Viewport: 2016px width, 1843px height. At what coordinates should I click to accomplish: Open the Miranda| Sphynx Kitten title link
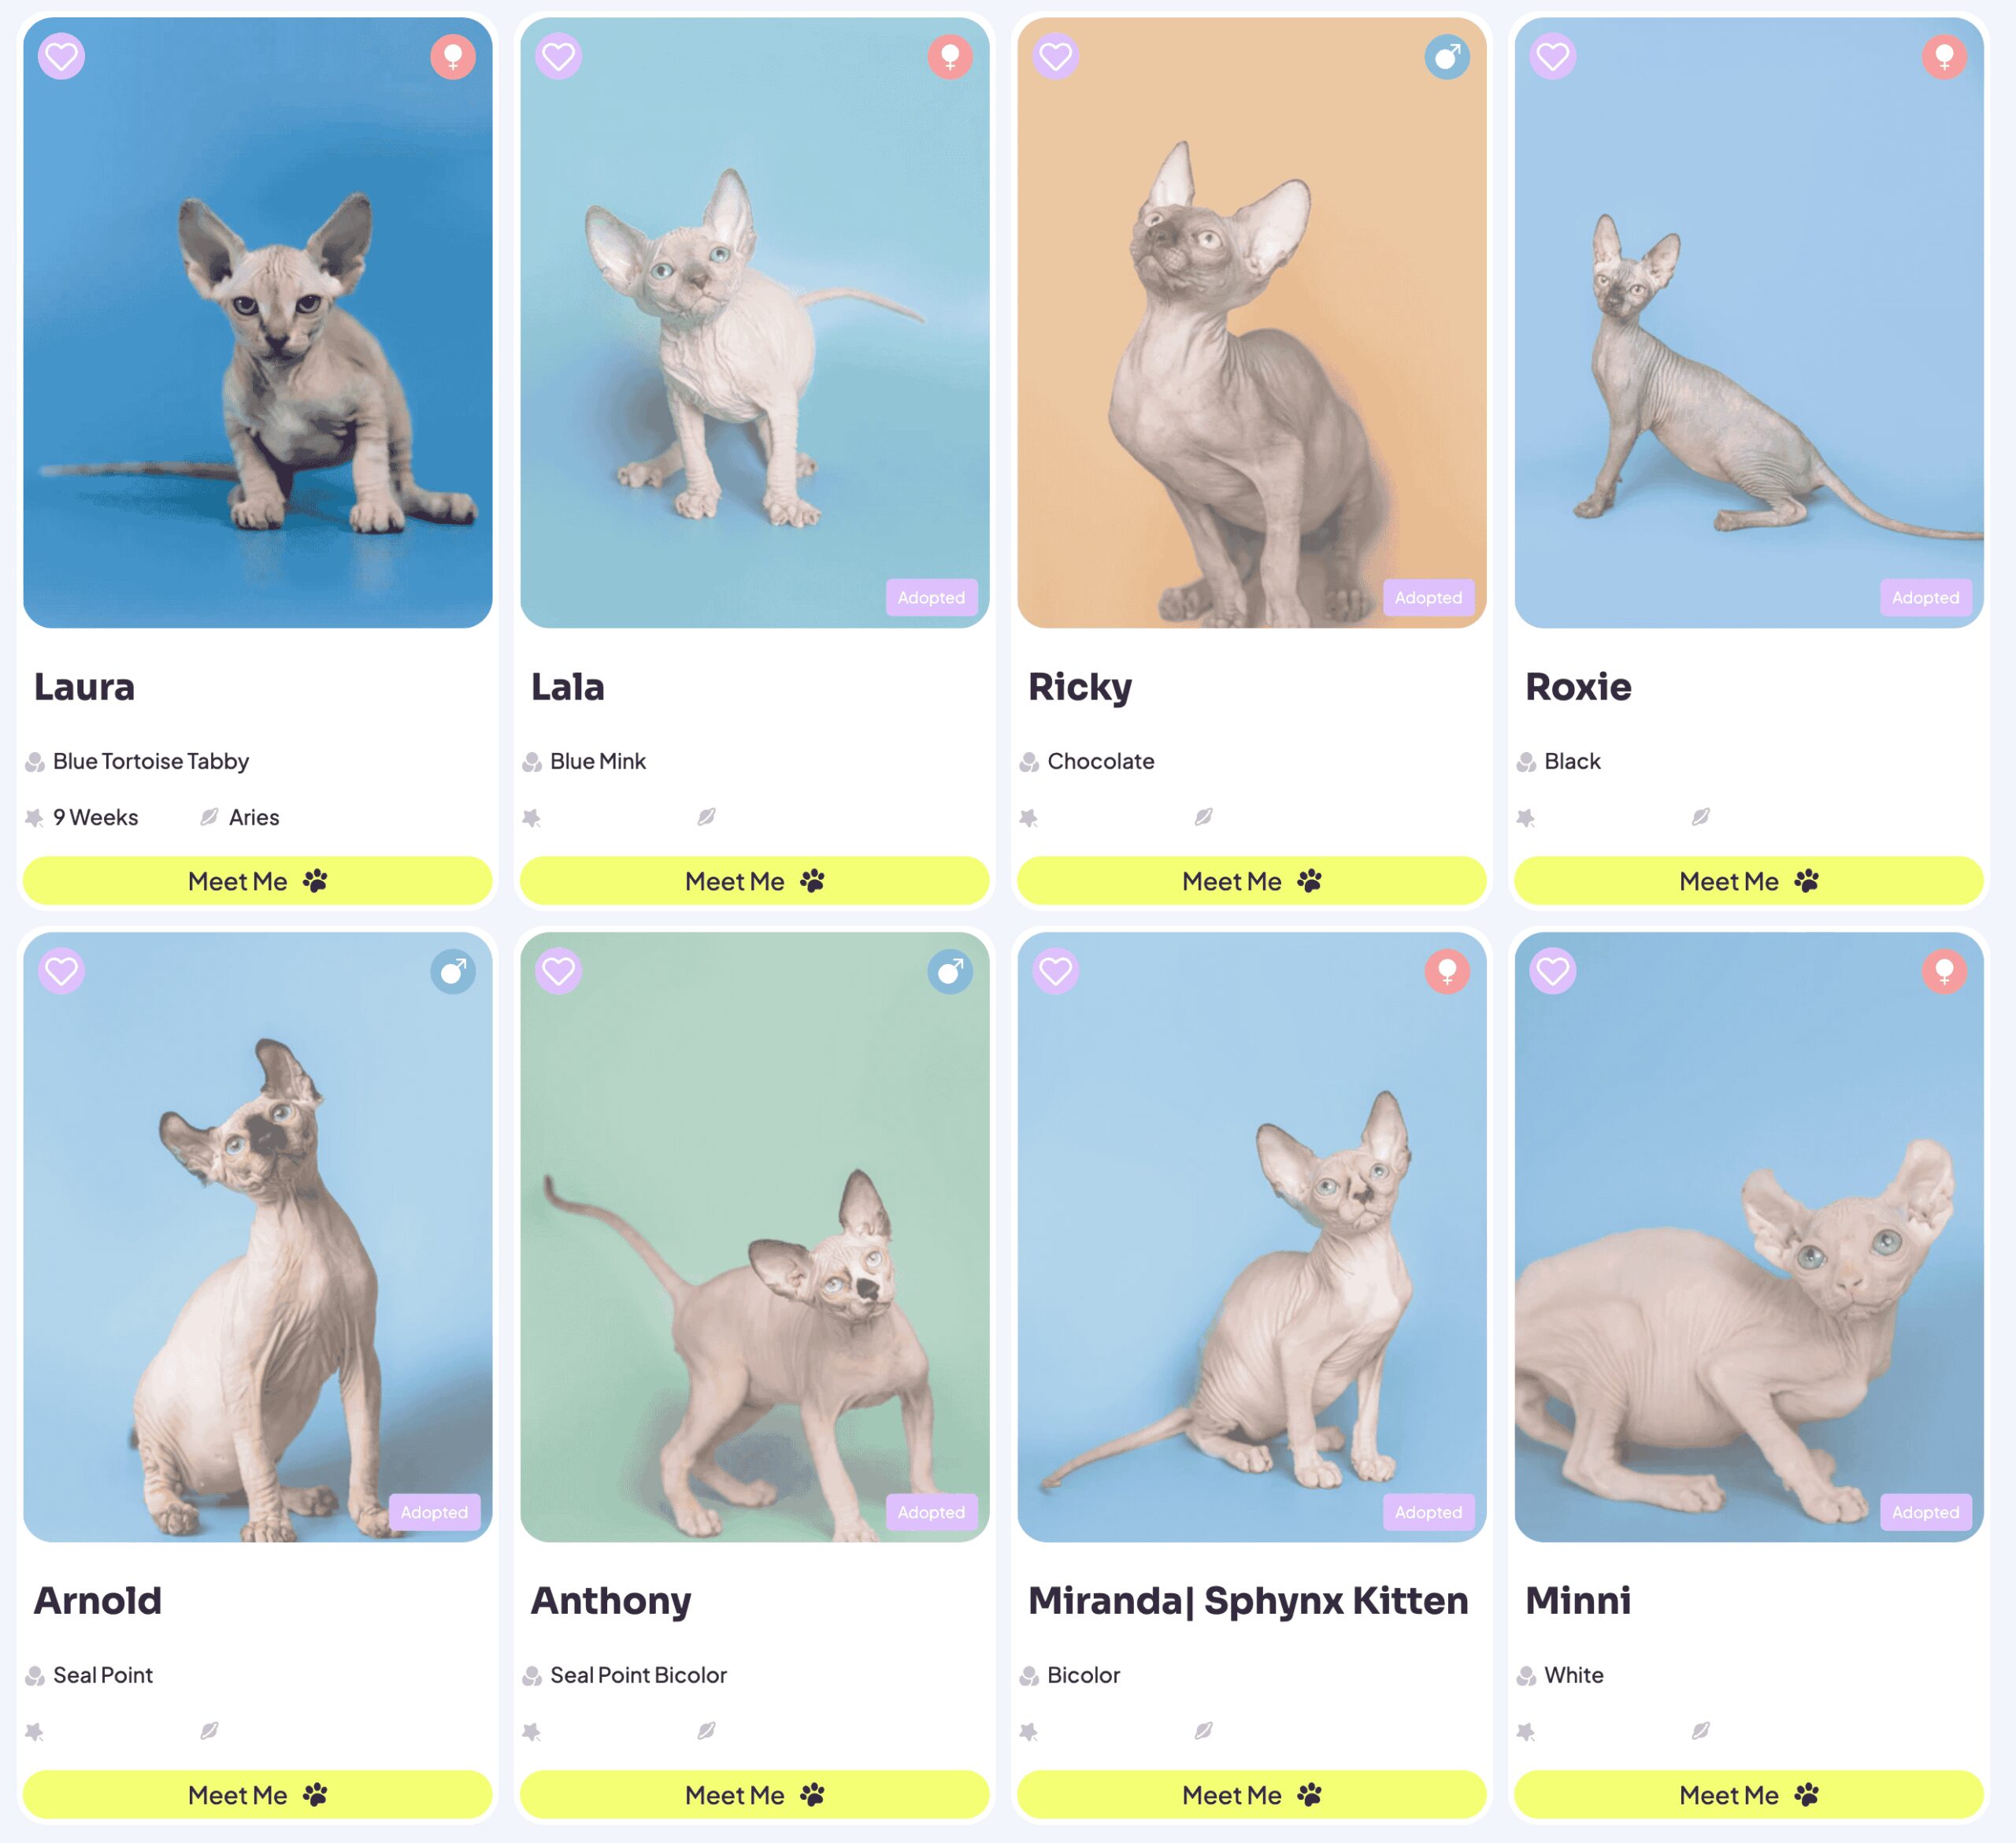1248,1601
